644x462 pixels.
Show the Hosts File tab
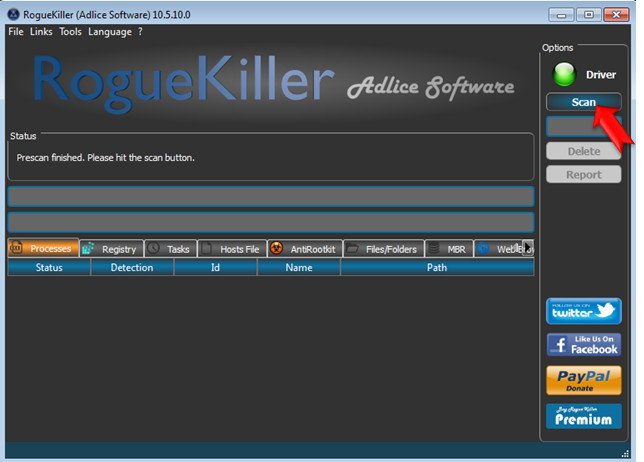231,248
